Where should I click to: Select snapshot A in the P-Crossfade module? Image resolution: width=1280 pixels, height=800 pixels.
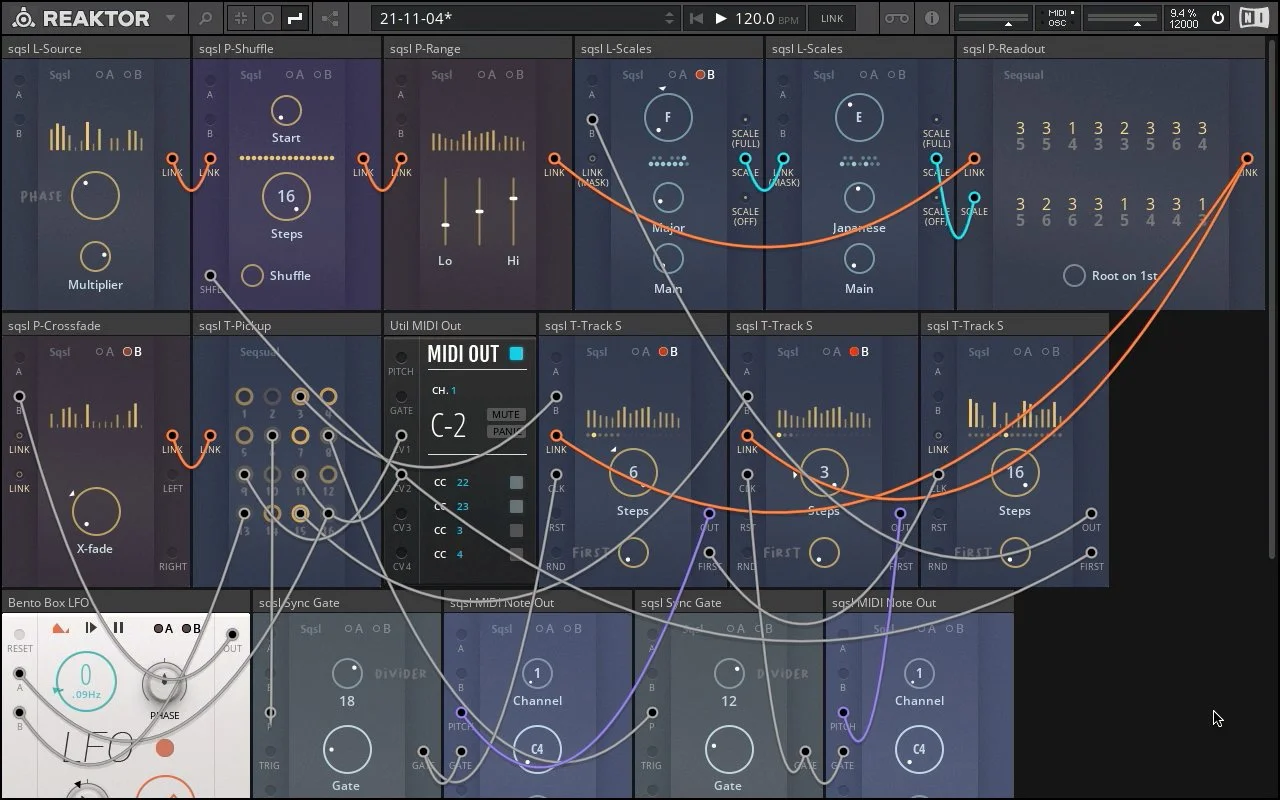105,352
